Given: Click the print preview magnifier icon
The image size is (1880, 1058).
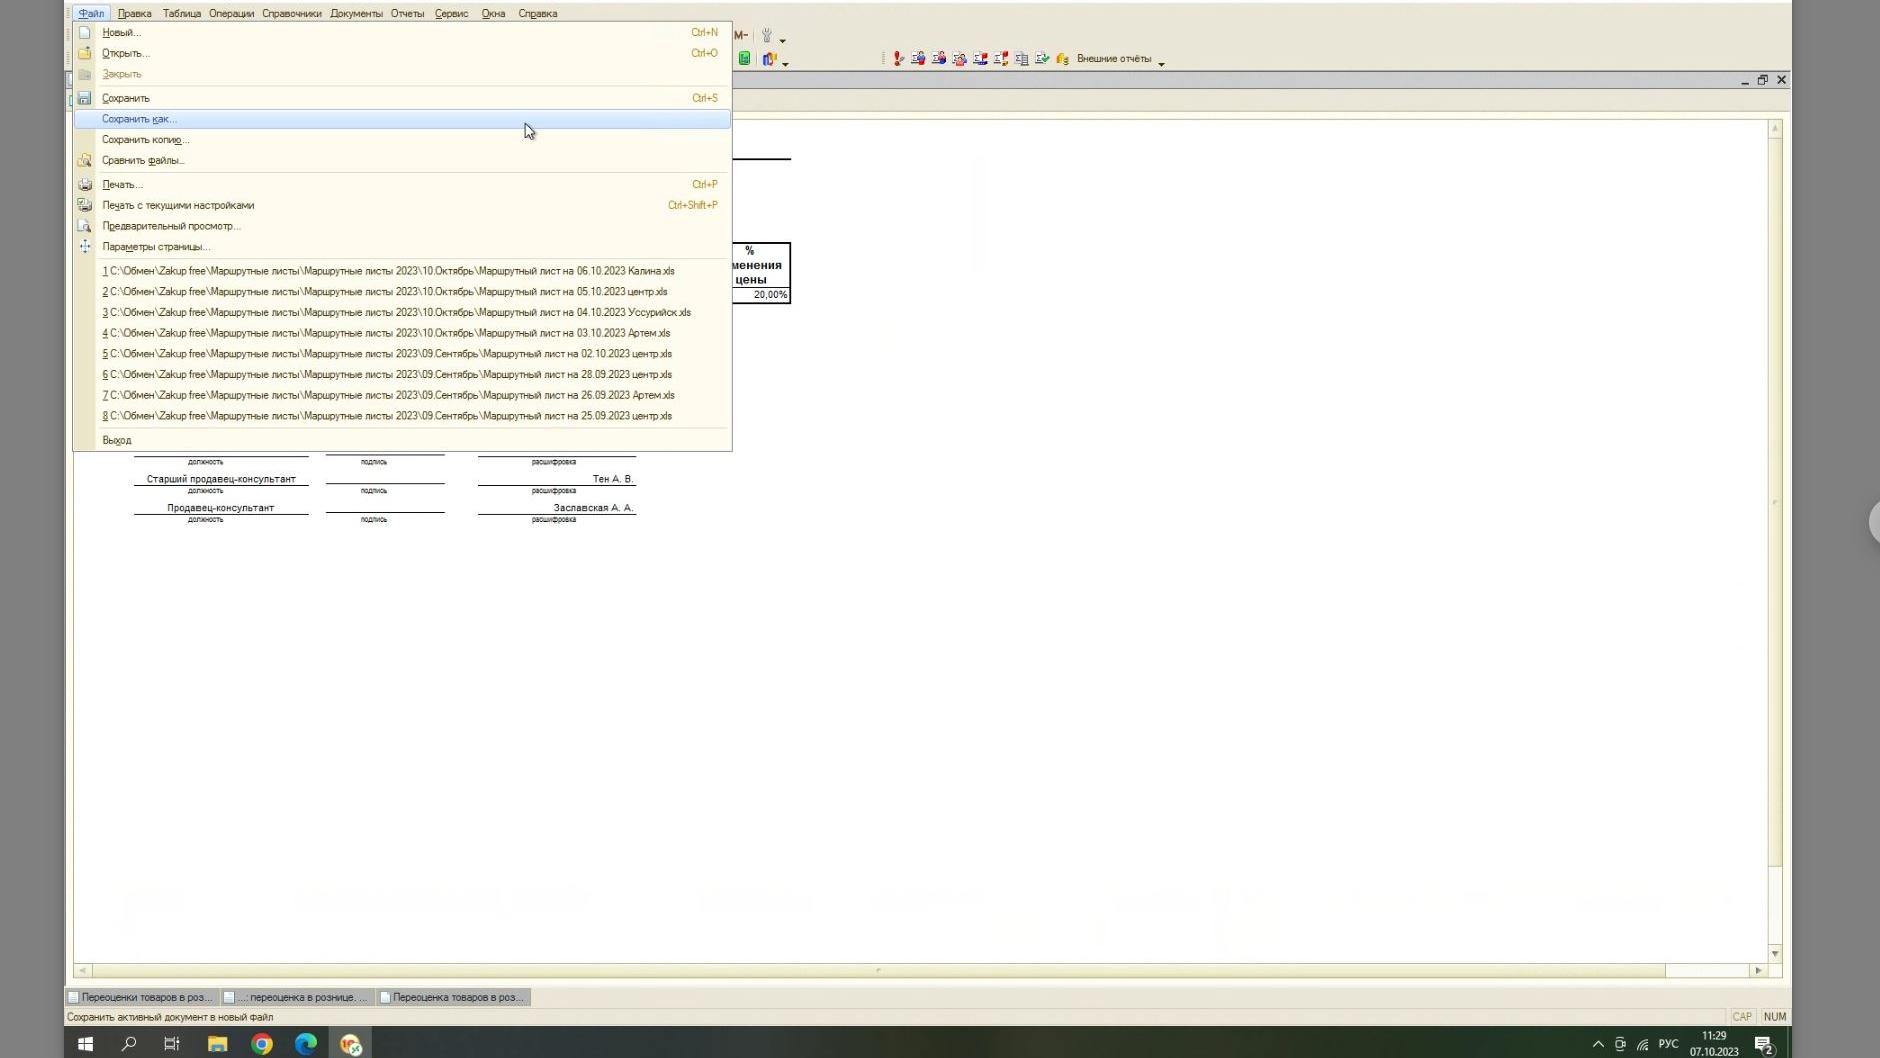Looking at the screenshot, I should click(x=85, y=226).
